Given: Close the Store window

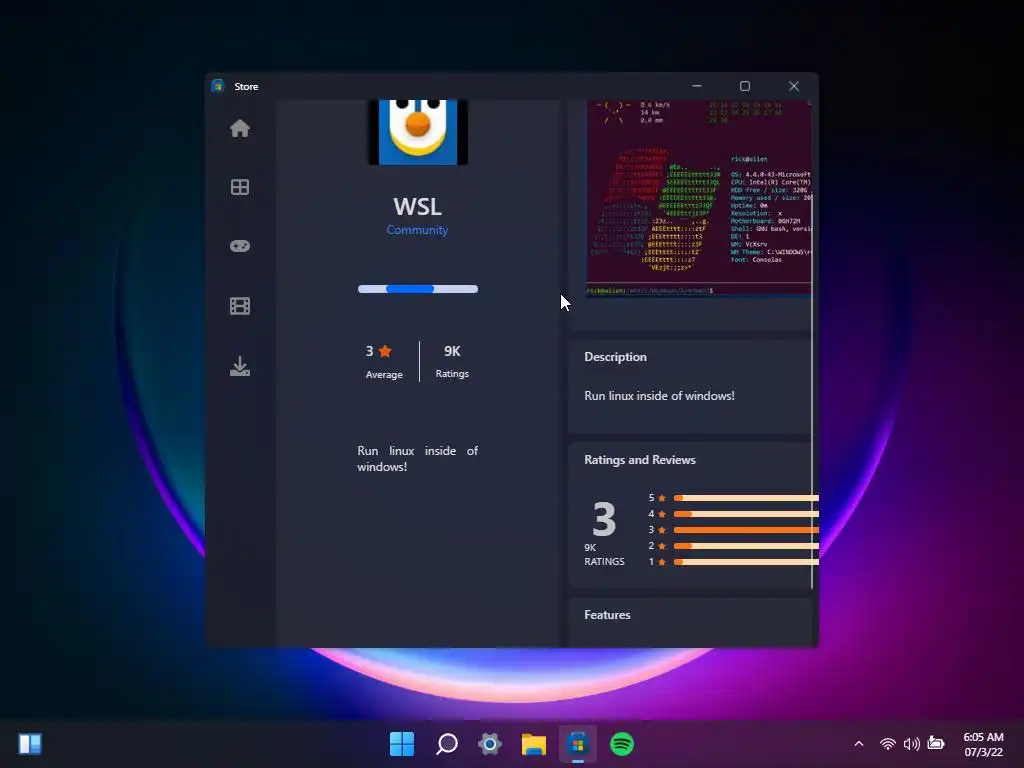Looking at the screenshot, I should point(793,86).
